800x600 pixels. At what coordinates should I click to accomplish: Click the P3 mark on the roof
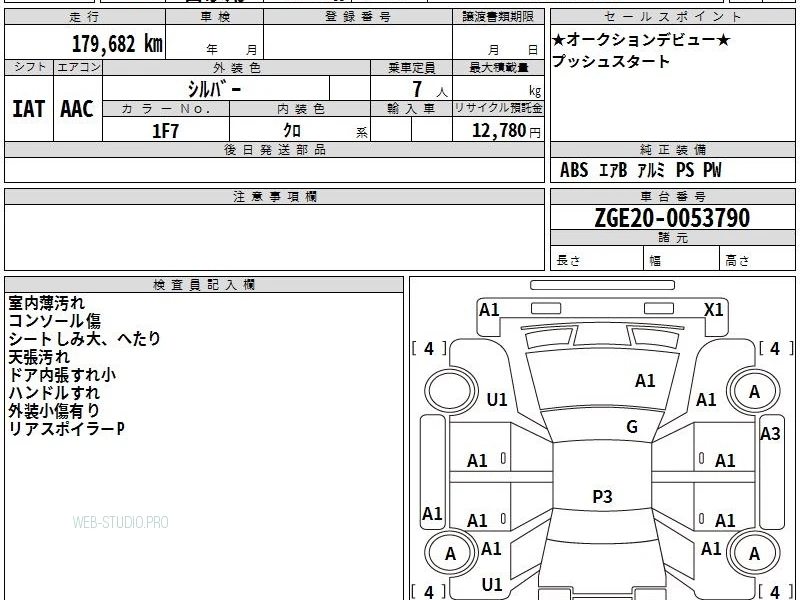coord(602,496)
